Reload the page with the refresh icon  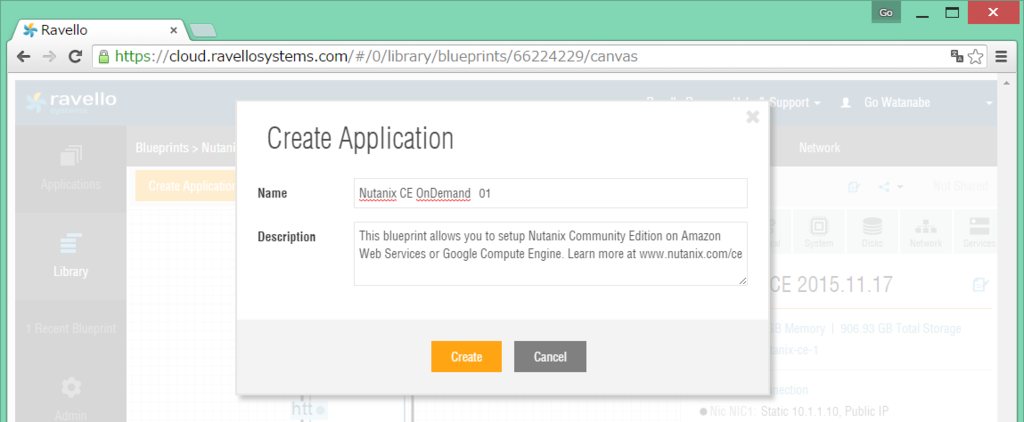coord(76,57)
